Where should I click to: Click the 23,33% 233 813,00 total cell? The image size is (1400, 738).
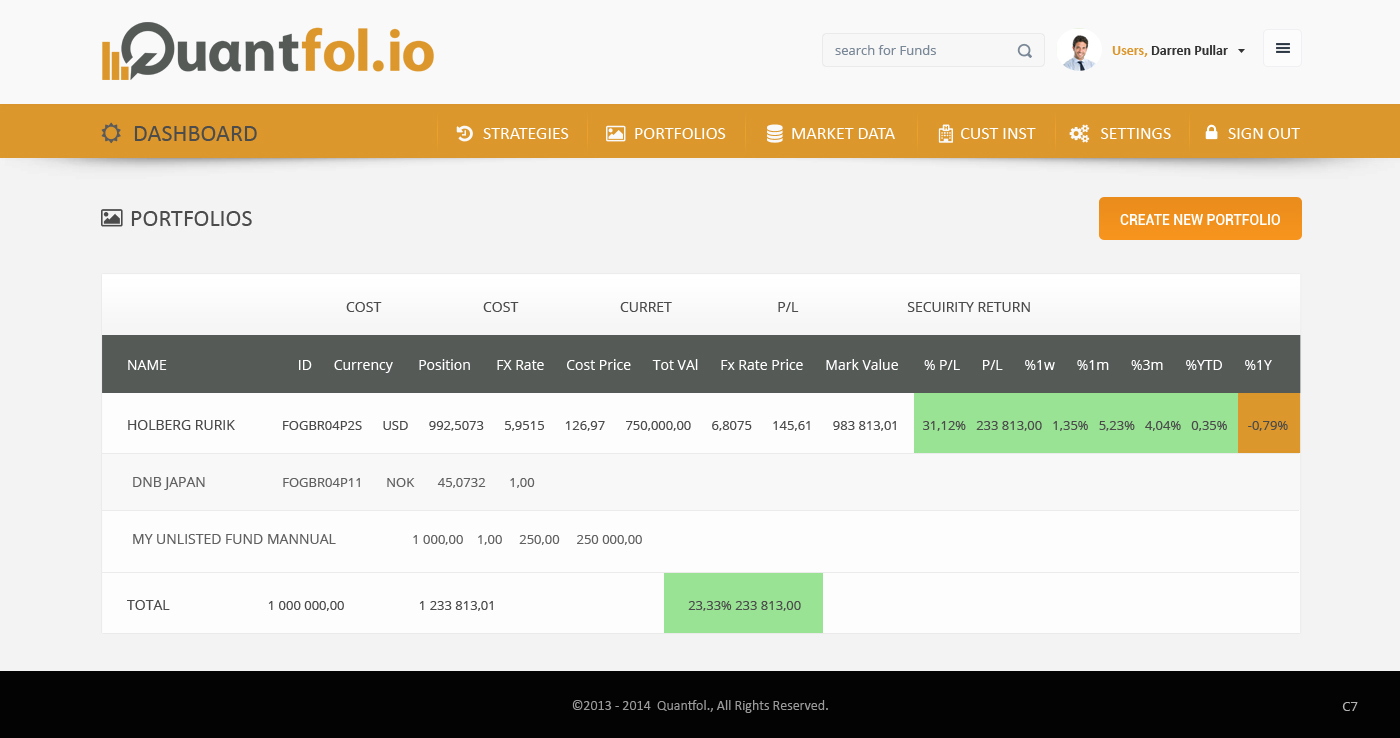point(744,603)
